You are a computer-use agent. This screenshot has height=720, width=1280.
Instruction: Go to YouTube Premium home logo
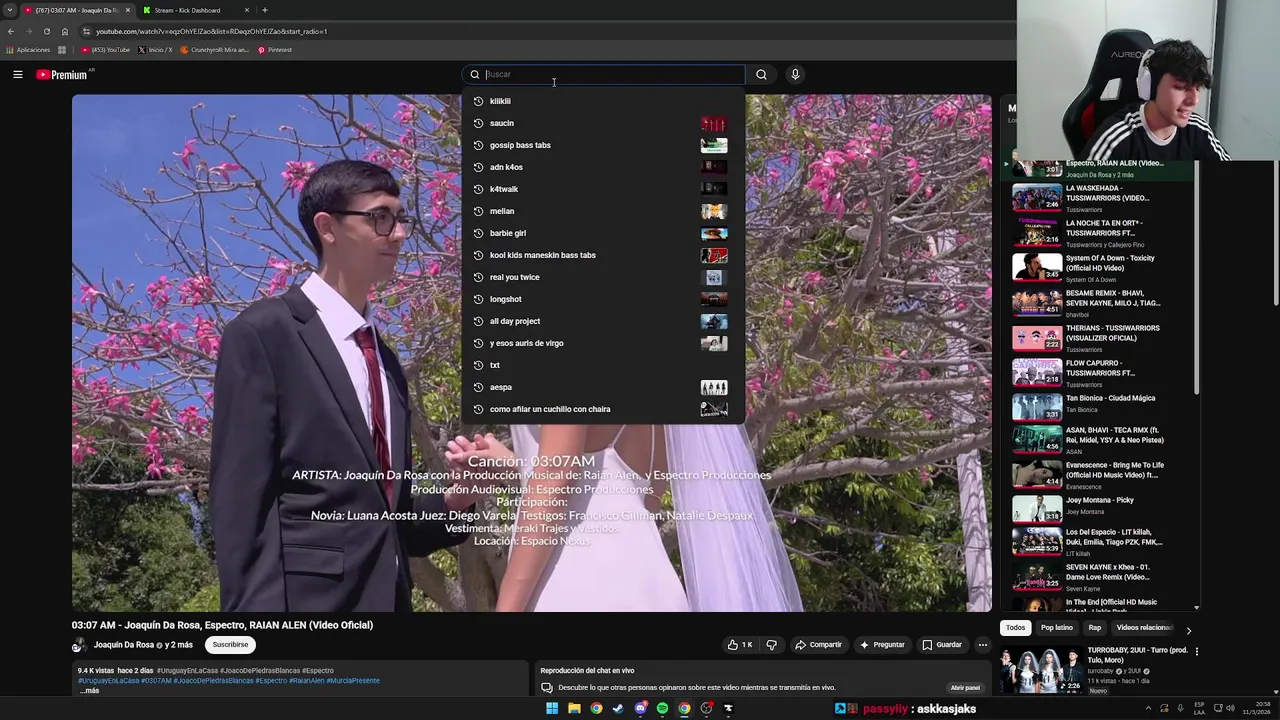tap(62, 74)
